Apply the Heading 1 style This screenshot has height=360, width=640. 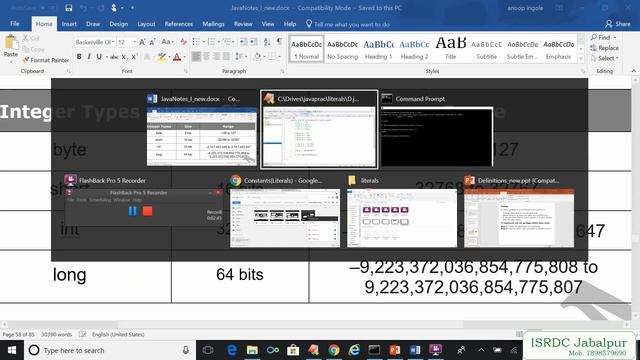[x=378, y=49]
